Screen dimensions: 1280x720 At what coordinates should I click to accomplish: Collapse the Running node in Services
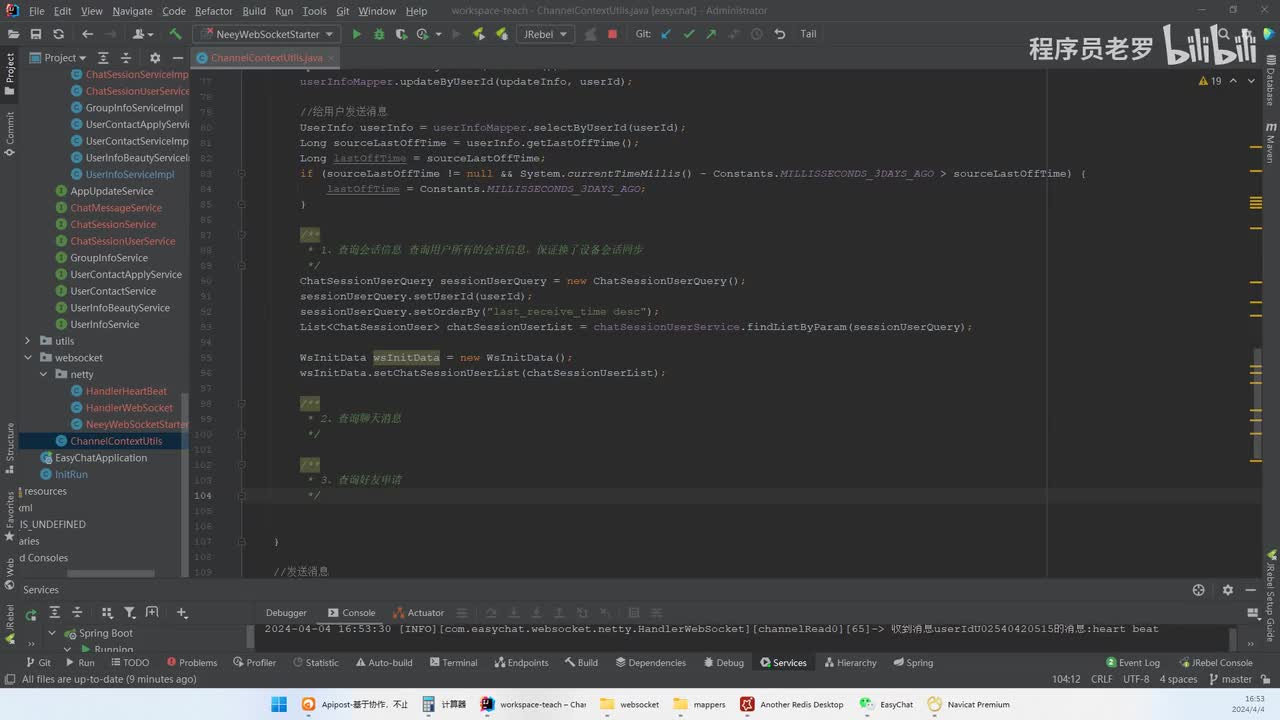(x=68, y=650)
